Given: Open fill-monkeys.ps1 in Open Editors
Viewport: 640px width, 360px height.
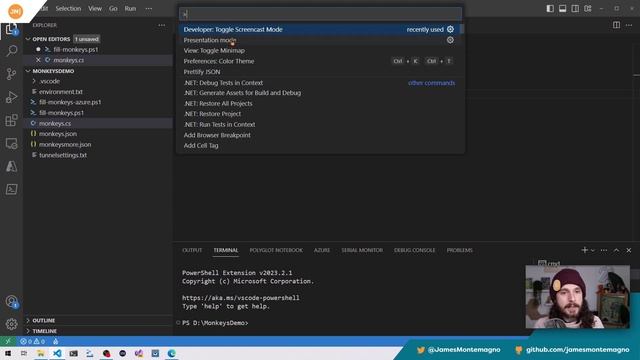Looking at the screenshot, I should pyautogui.click(x=76, y=49).
